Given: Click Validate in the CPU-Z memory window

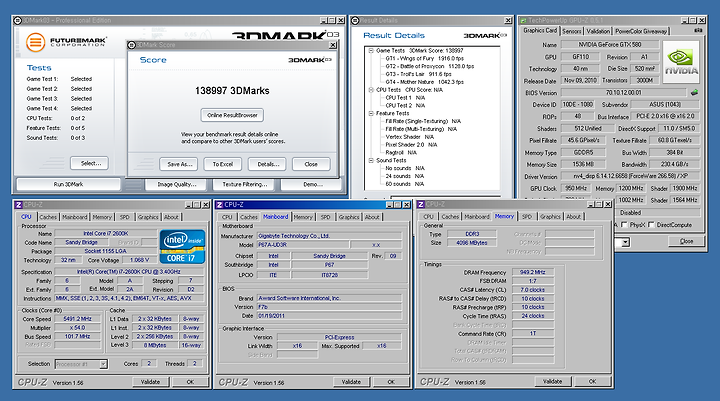Looking at the screenshot, I should coord(552,381).
